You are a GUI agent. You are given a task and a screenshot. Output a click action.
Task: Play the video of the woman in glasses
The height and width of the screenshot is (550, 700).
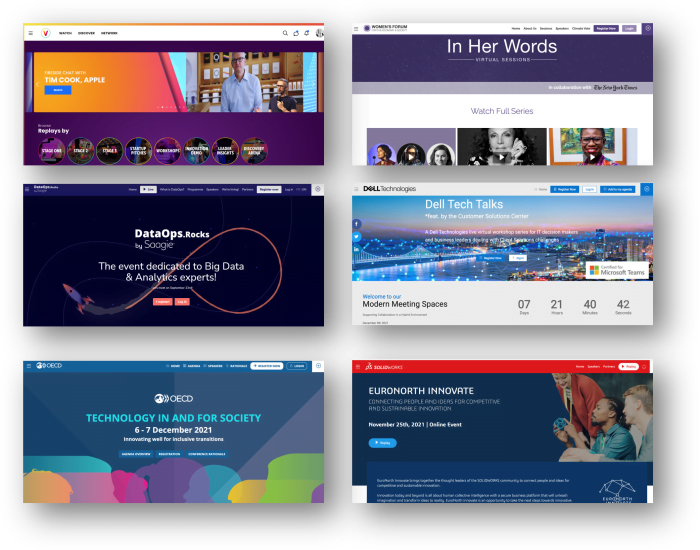point(592,157)
